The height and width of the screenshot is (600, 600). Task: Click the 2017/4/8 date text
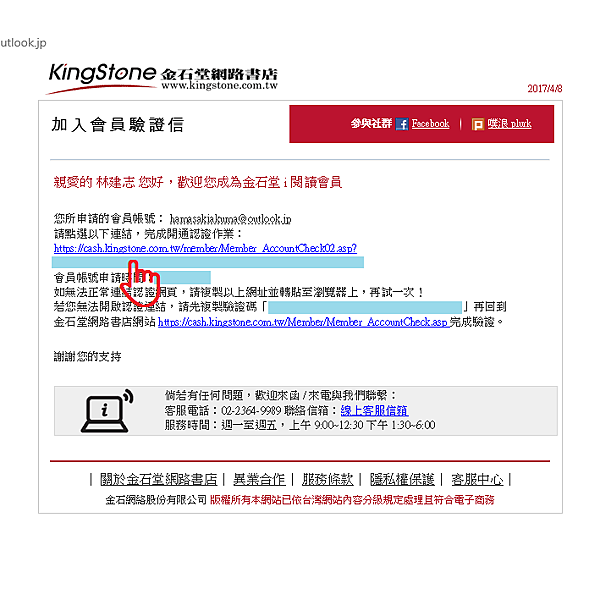(545, 88)
